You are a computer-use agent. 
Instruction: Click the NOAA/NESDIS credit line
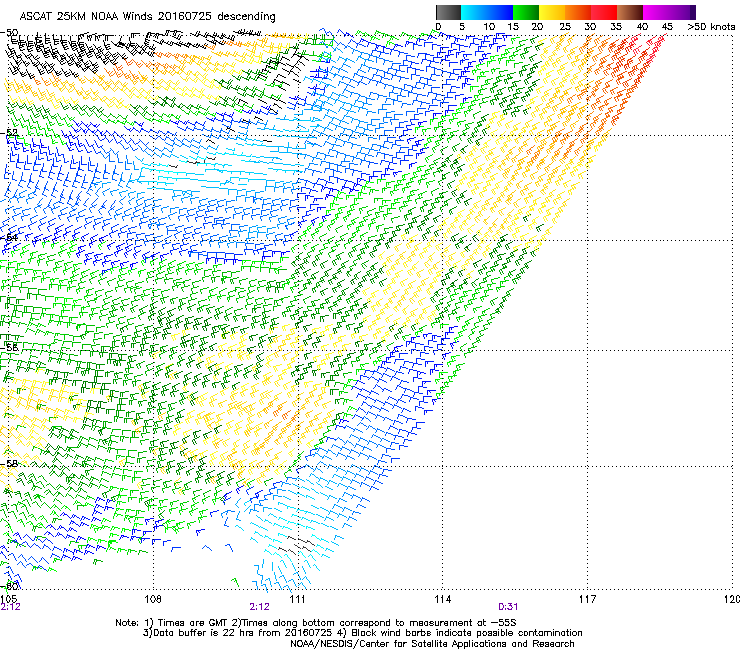pyautogui.click(x=432, y=644)
